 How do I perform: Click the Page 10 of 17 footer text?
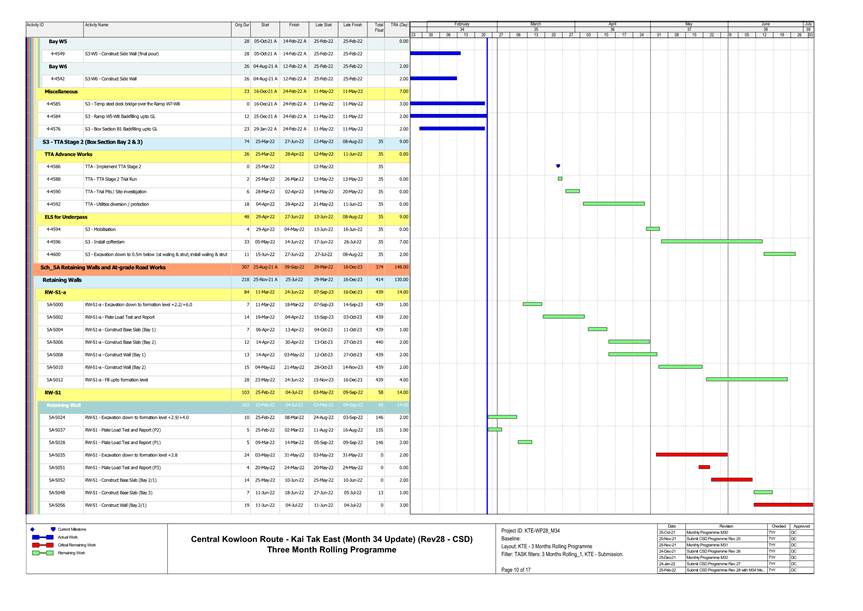[518, 569]
